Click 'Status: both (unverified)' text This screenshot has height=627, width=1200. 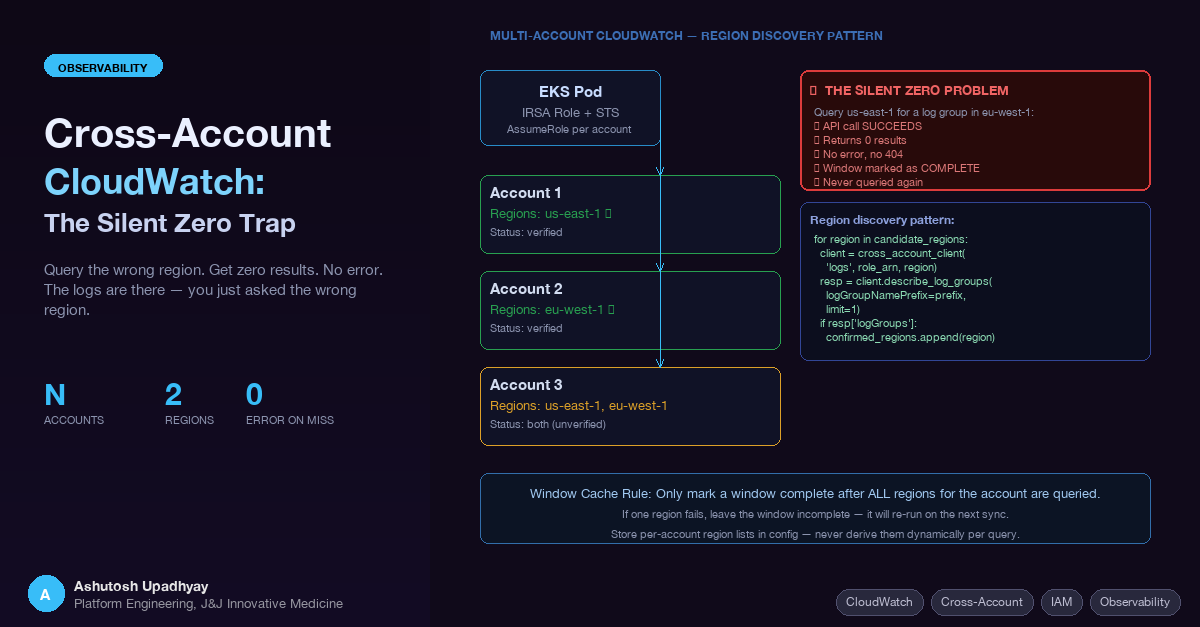(548, 424)
